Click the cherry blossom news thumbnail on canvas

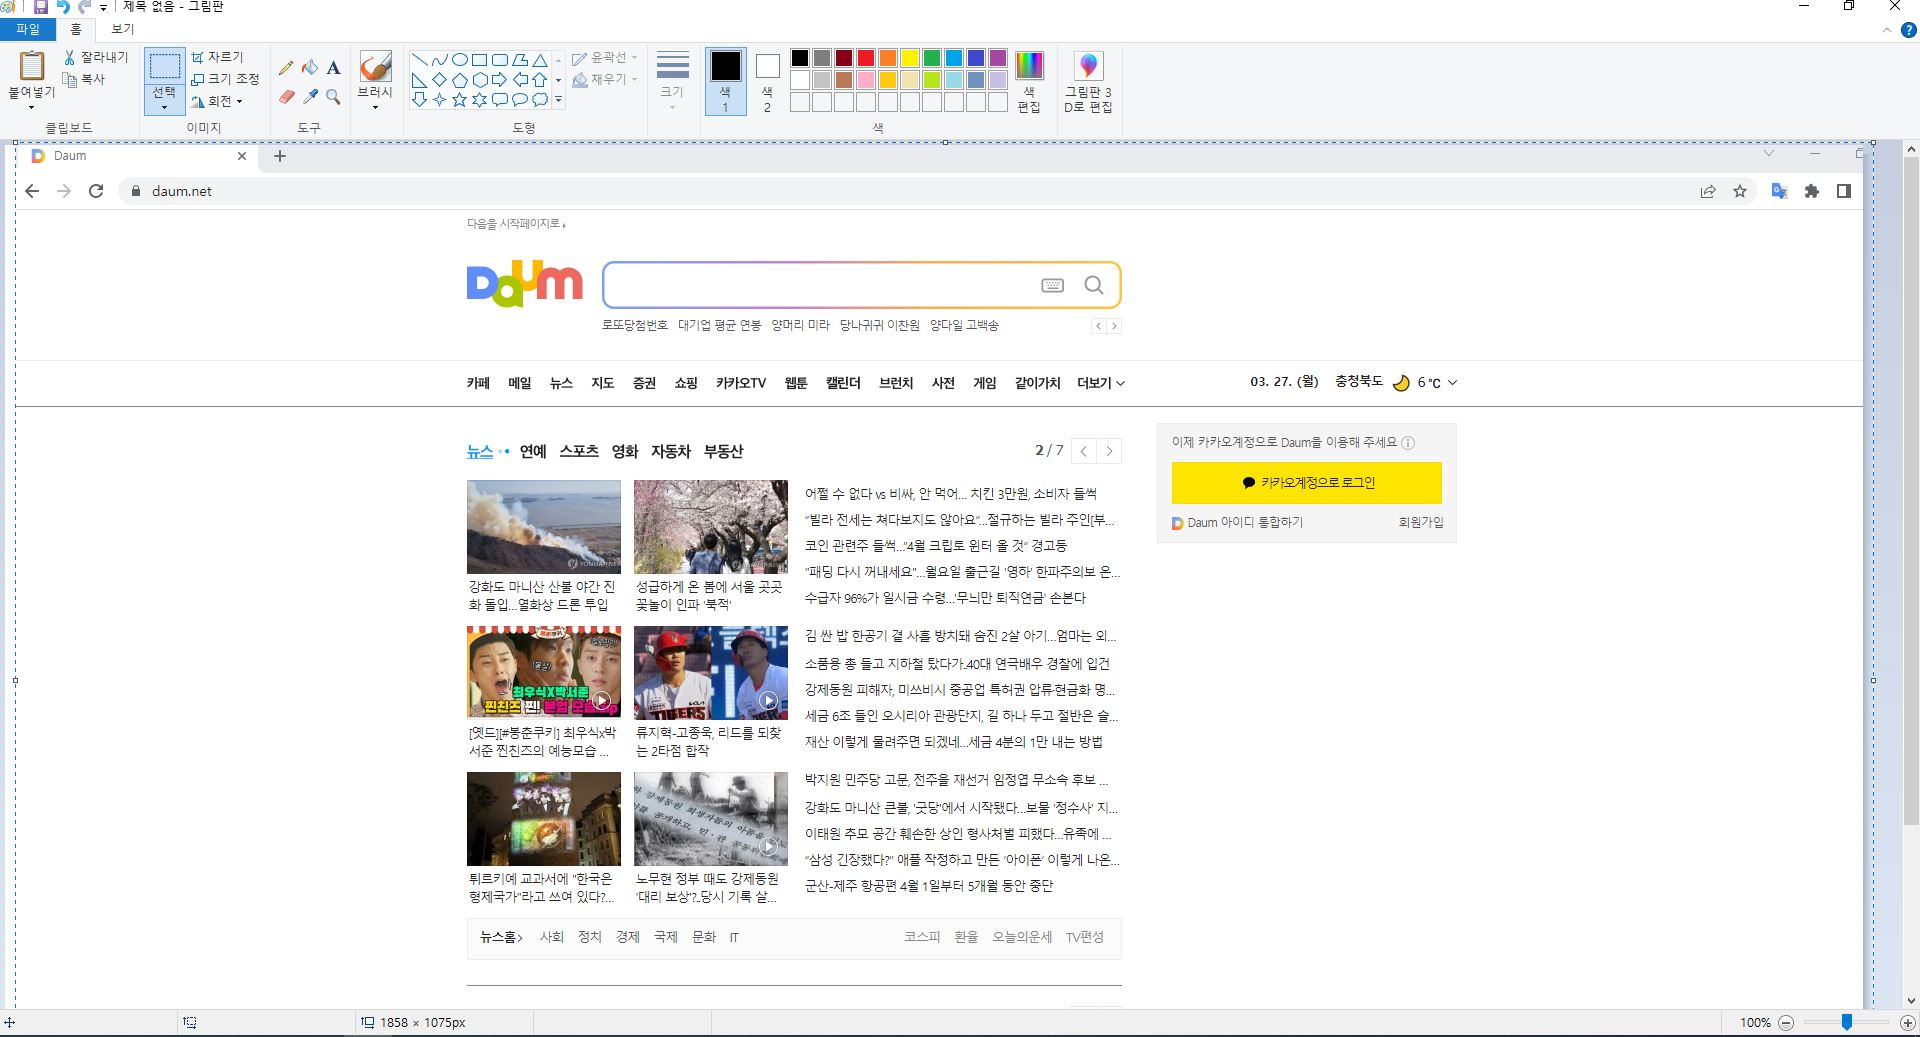(x=711, y=527)
